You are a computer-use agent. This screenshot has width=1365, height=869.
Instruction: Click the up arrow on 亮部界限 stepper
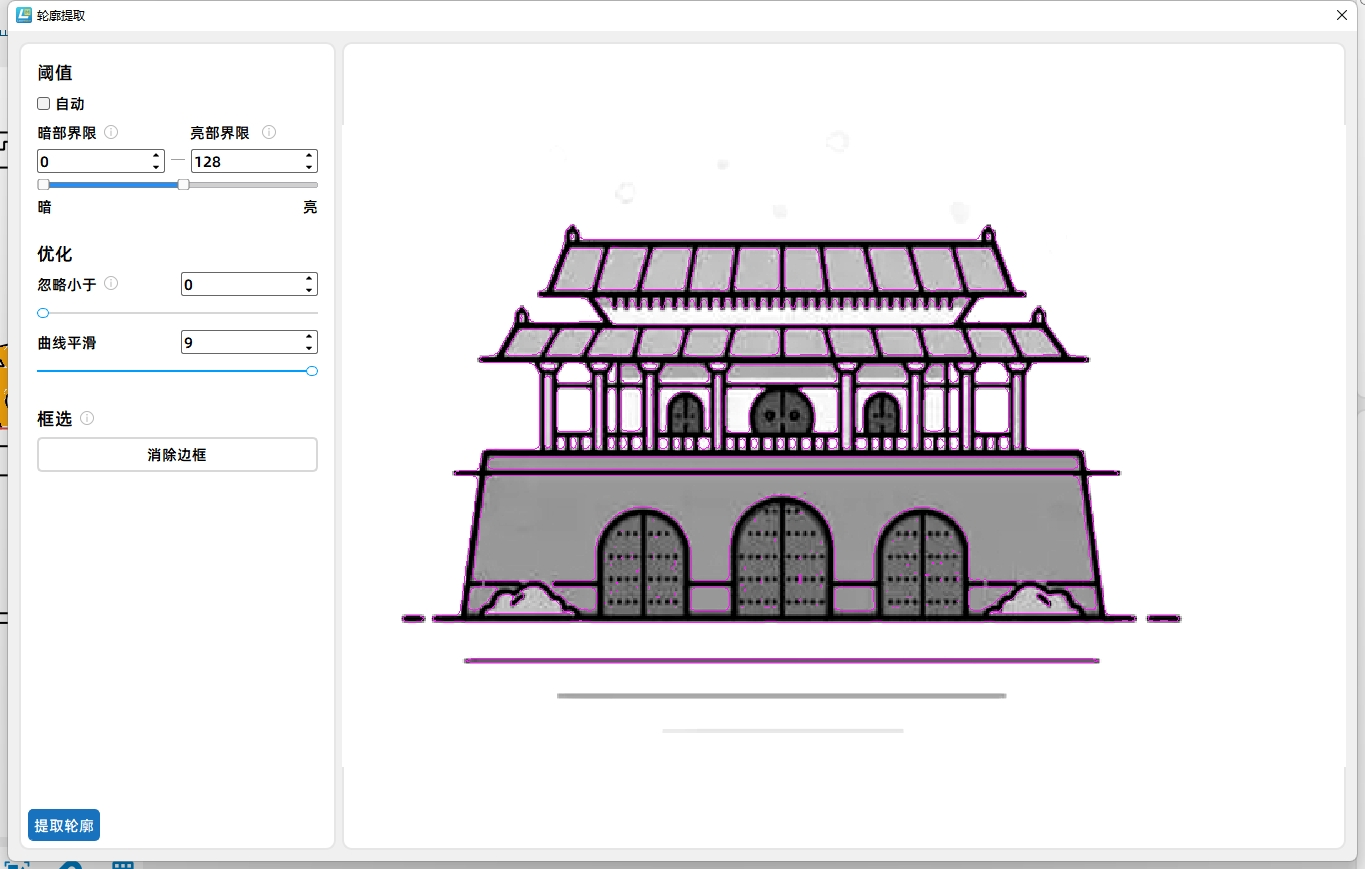(308, 155)
